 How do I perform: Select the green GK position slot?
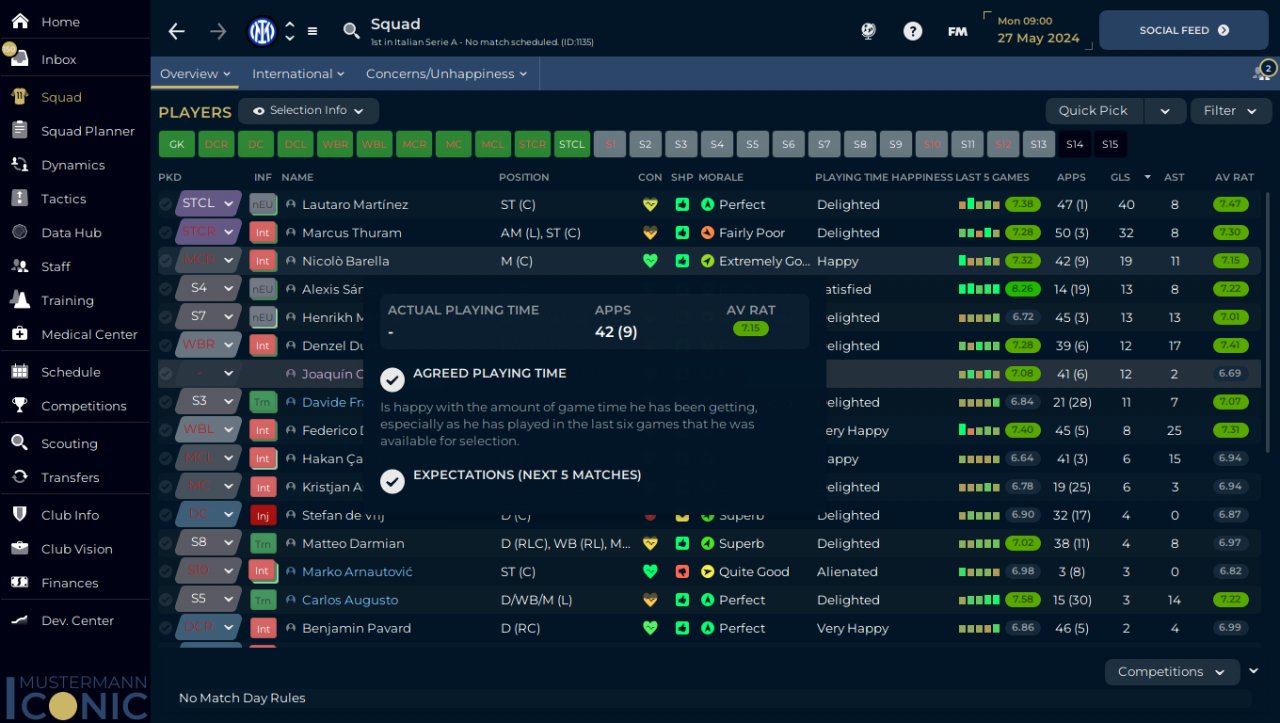tap(176, 145)
